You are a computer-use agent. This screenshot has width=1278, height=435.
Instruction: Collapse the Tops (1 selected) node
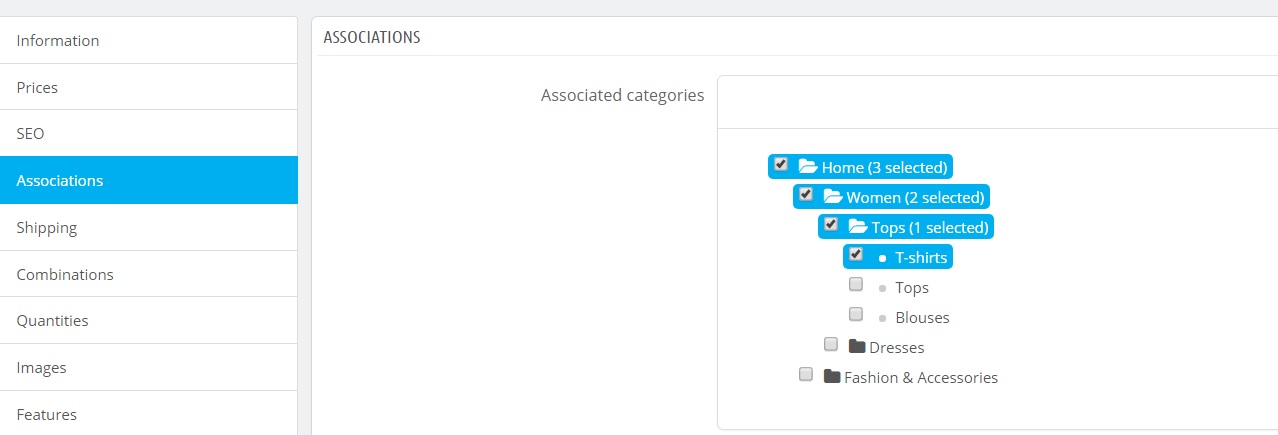929,227
